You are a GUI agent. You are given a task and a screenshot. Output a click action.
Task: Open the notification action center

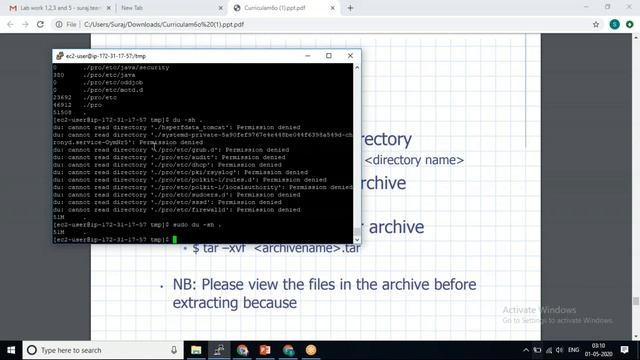coord(624,350)
